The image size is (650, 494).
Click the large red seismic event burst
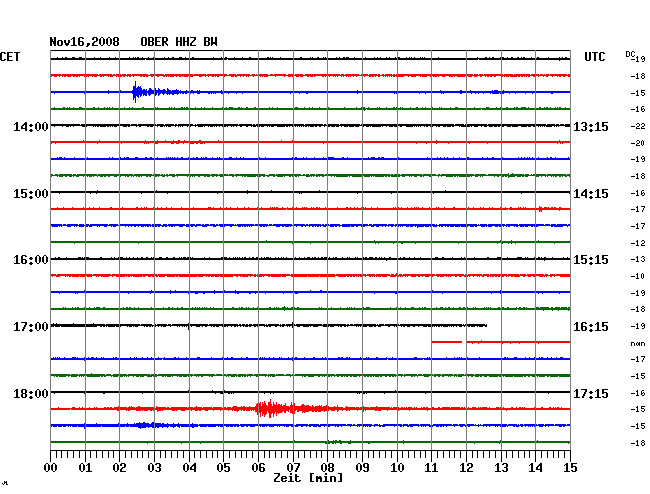pyautogui.click(x=290, y=409)
